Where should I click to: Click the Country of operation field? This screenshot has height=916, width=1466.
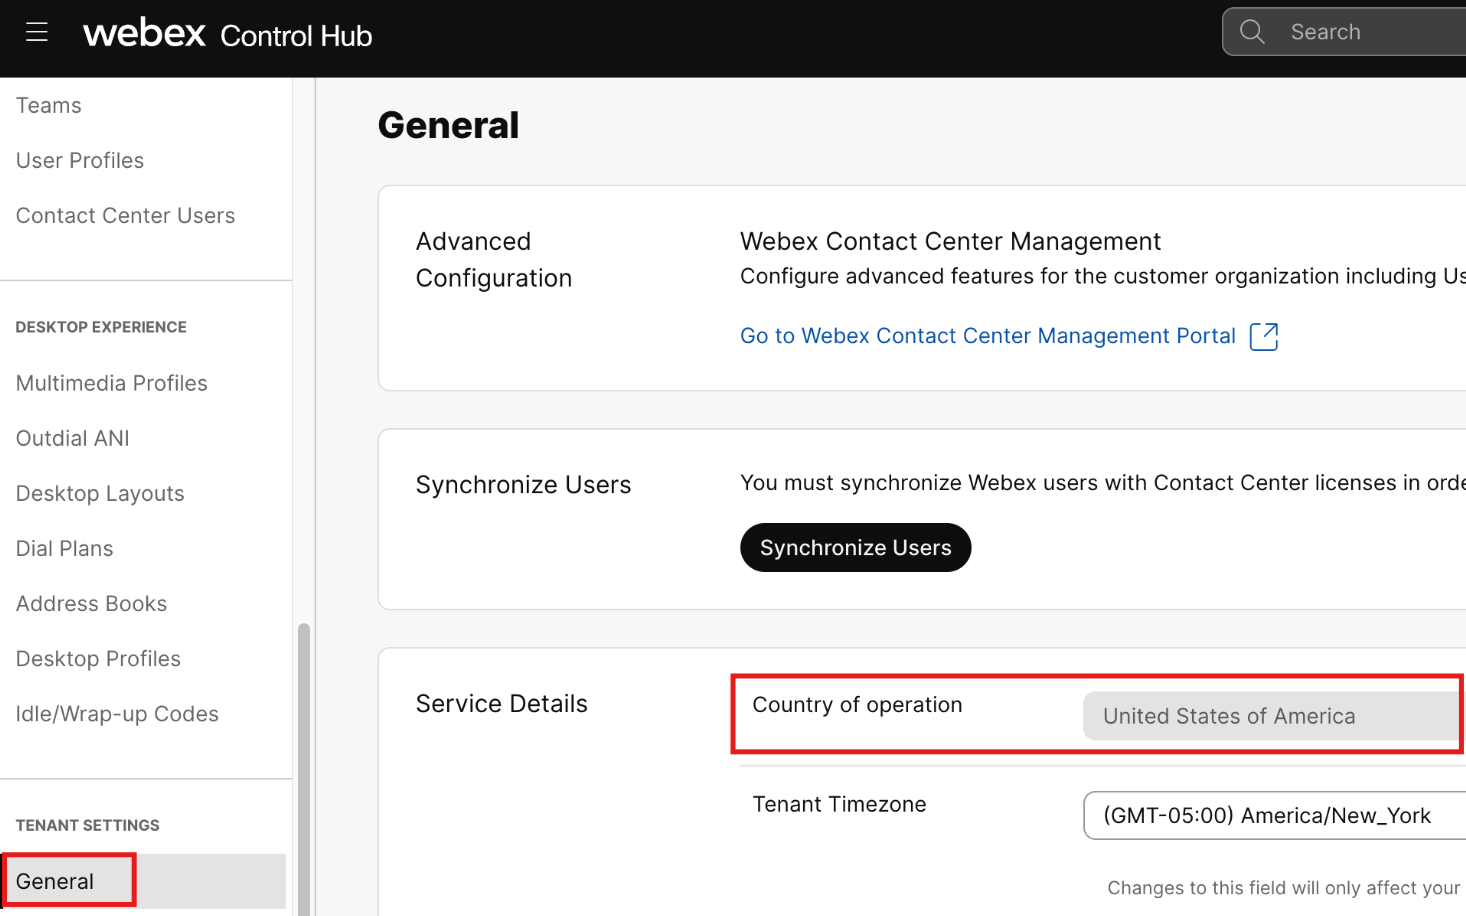(x=1270, y=716)
